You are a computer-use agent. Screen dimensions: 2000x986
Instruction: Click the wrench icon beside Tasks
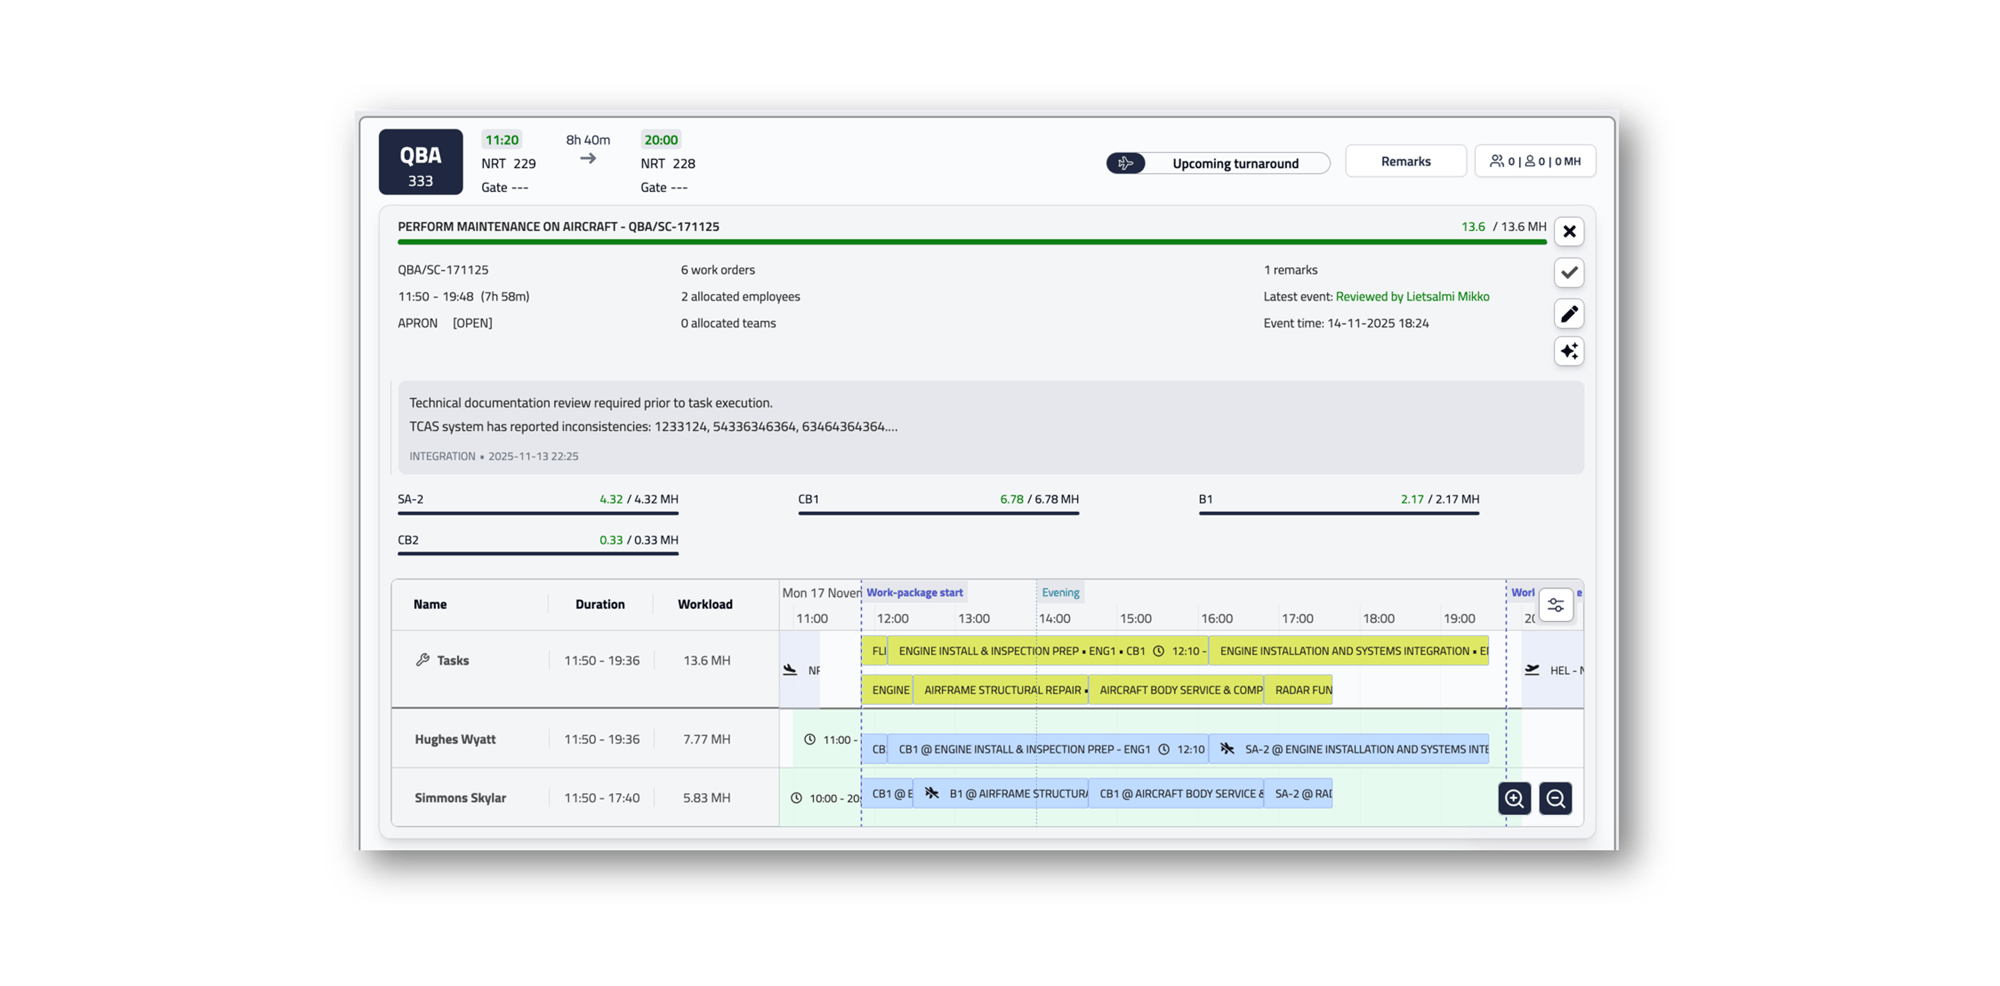pos(423,660)
